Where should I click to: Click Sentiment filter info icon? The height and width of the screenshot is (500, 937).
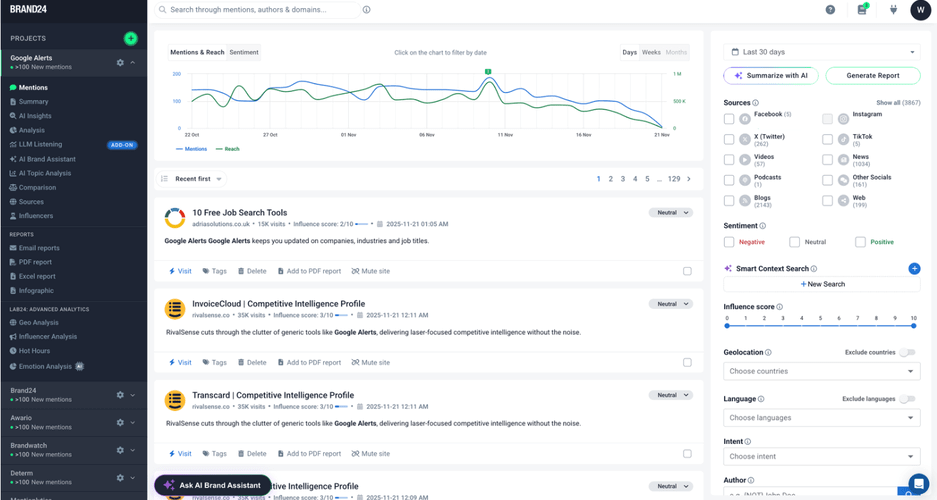pos(763,226)
